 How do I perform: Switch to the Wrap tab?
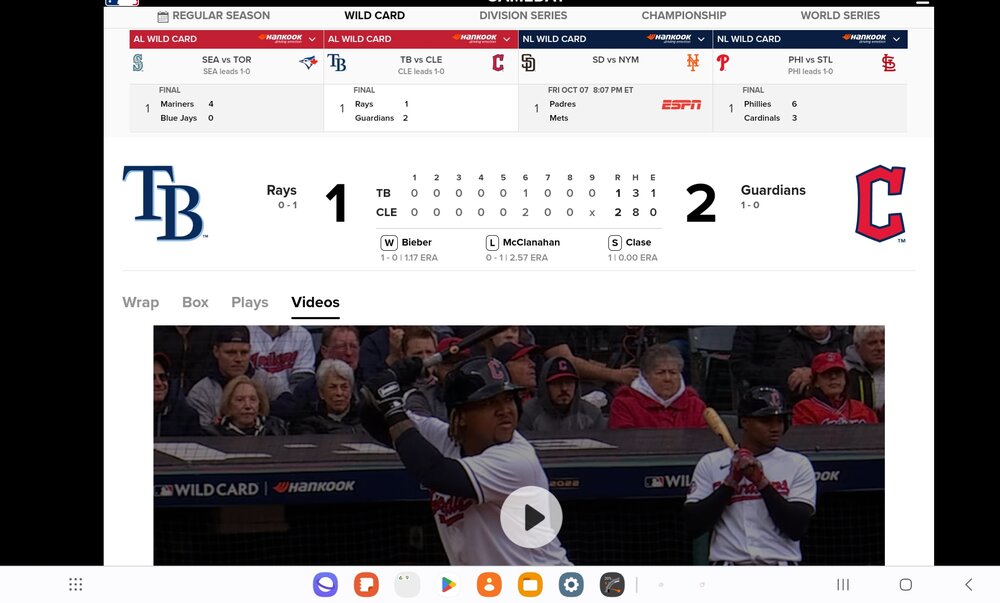(141, 302)
